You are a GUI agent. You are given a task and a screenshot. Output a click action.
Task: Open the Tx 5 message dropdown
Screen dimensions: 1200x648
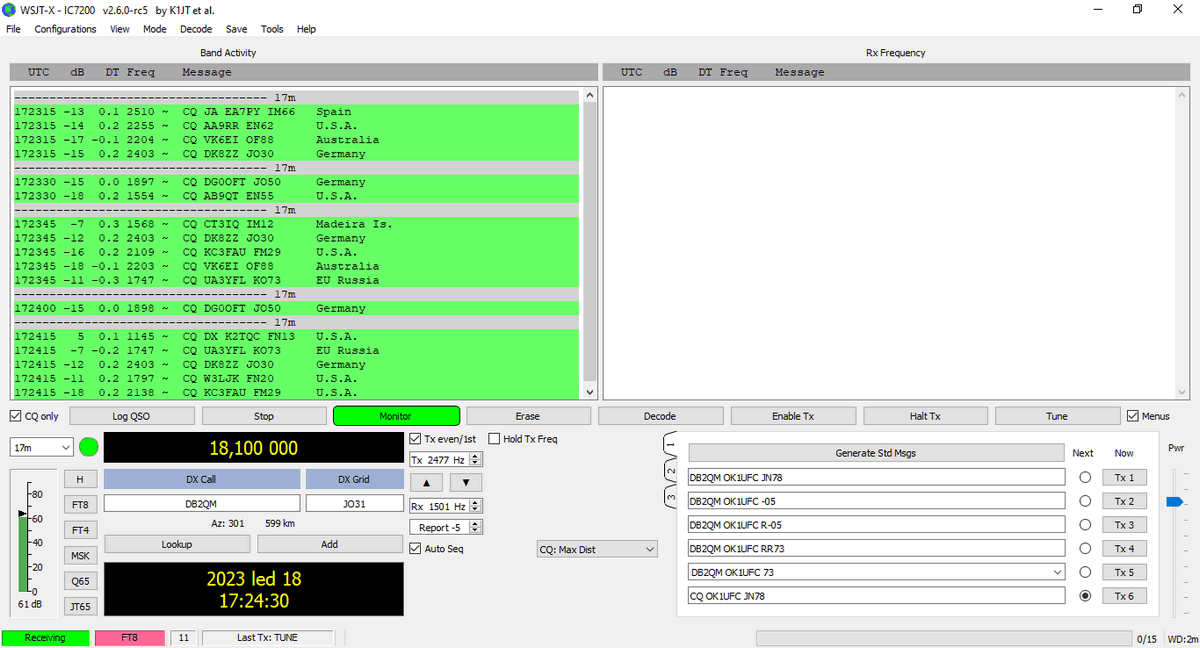click(x=1058, y=572)
